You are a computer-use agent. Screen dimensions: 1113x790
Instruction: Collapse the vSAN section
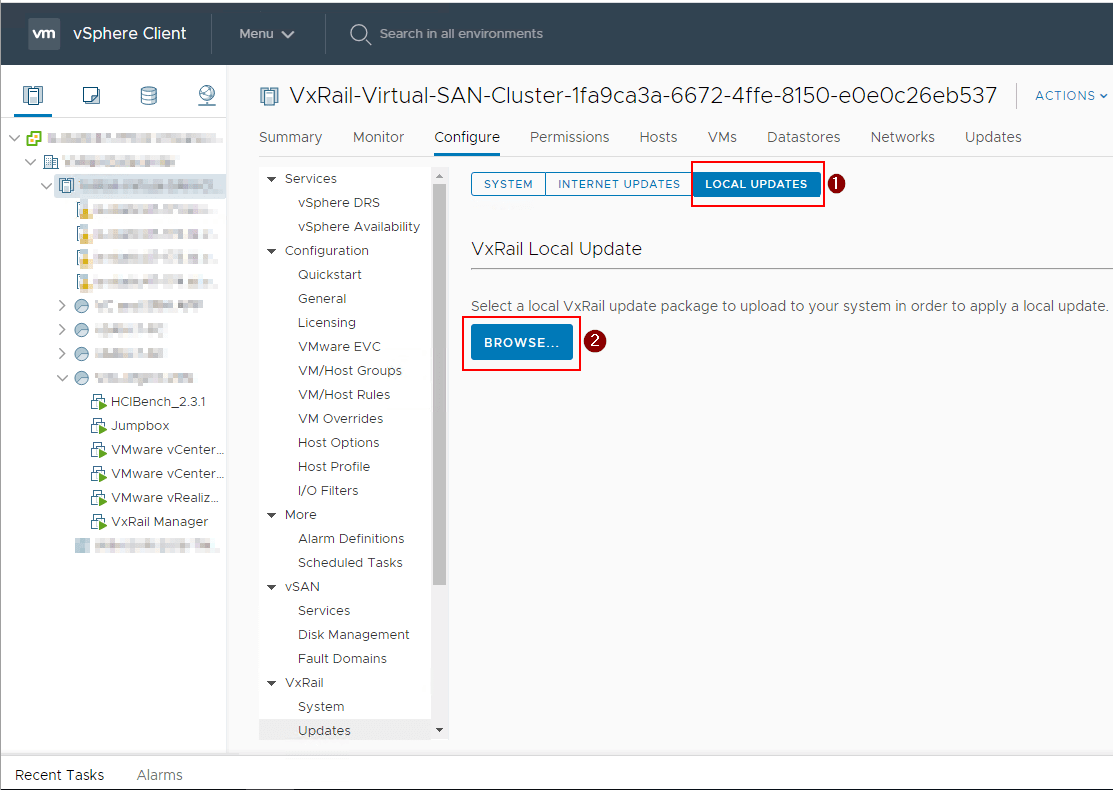pos(271,587)
